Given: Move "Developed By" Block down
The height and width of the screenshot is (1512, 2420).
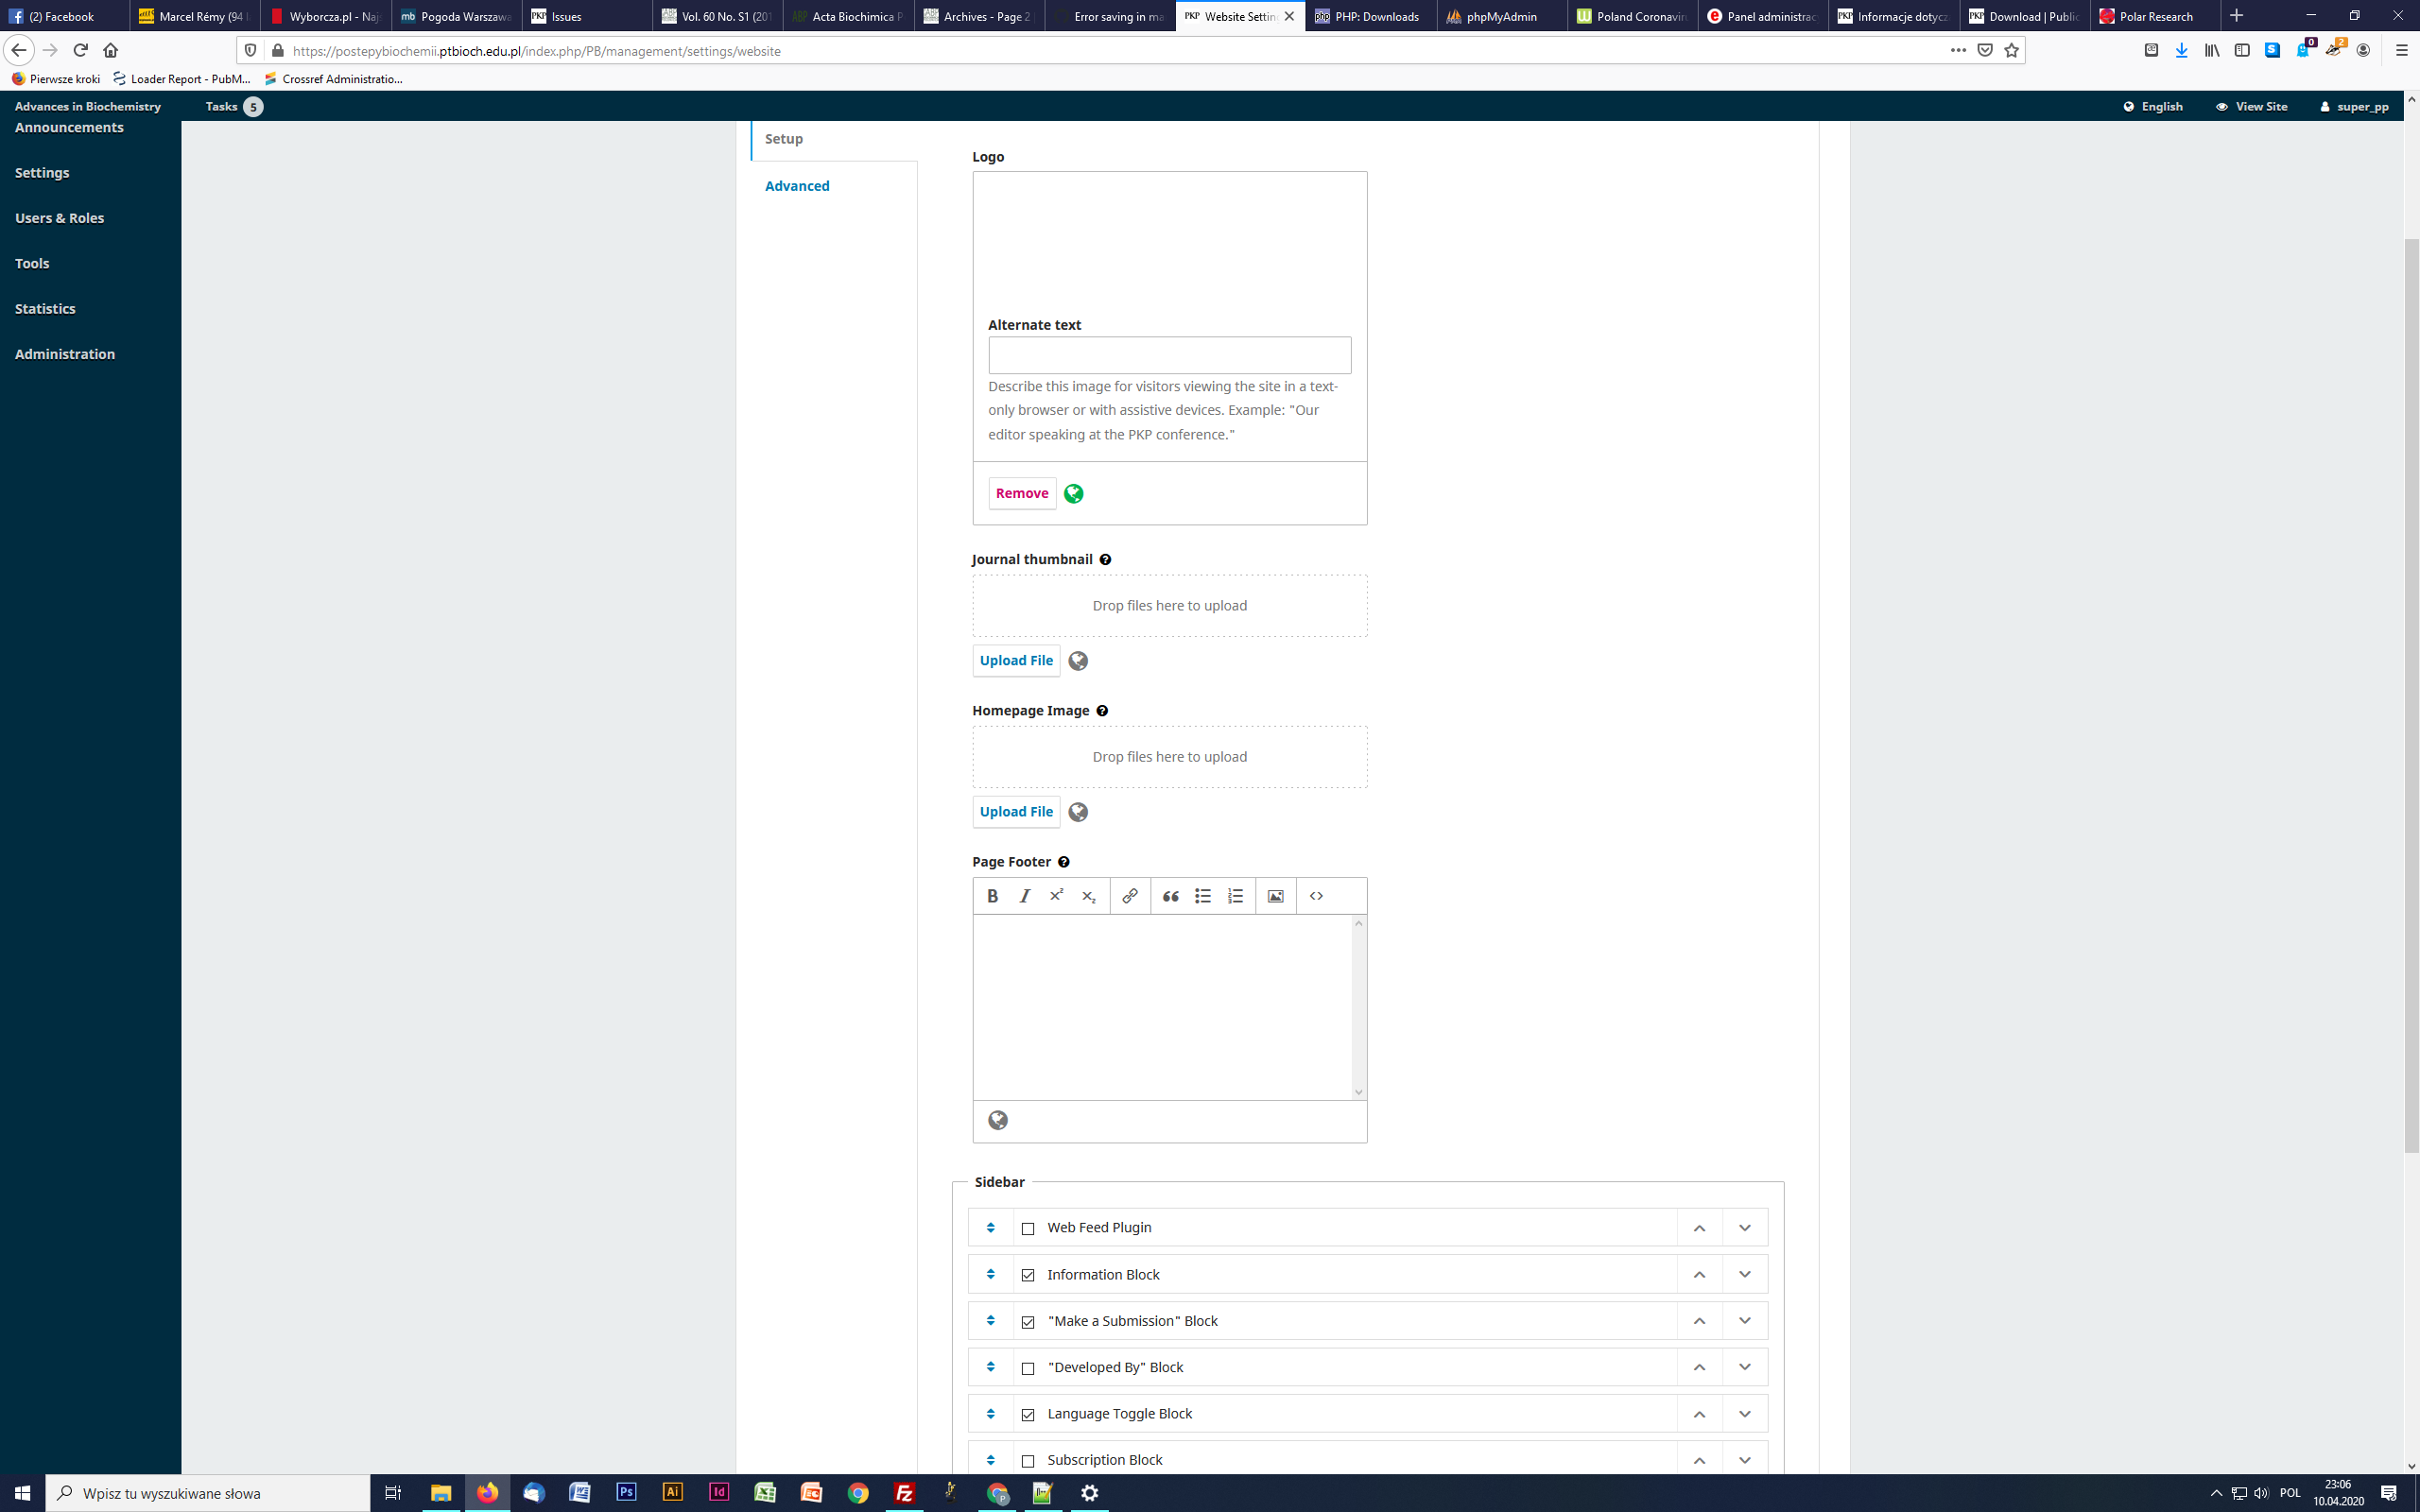Looking at the screenshot, I should [1745, 1367].
